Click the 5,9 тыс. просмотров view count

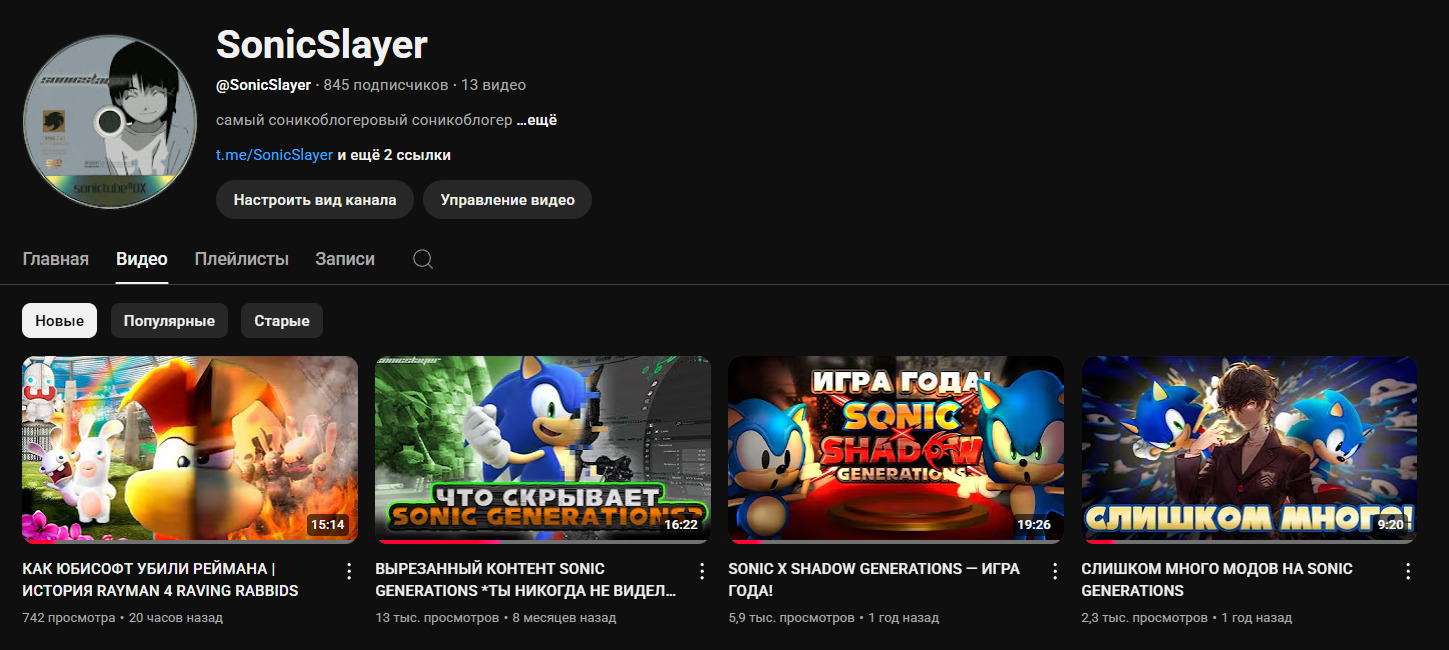click(792, 618)
